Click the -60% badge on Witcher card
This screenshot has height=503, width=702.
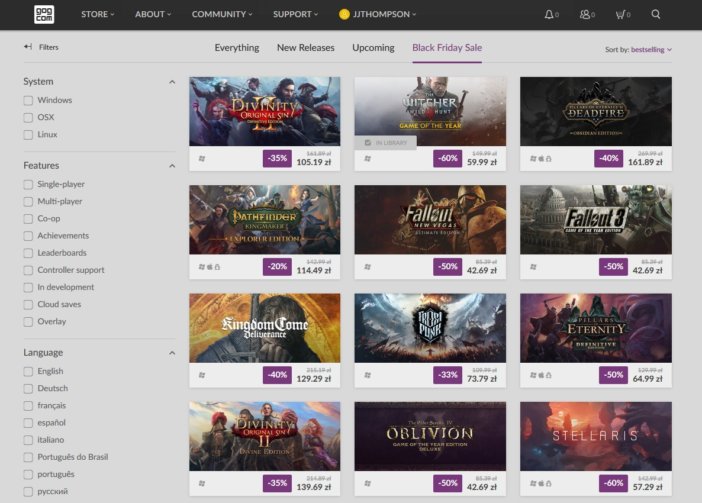tap(447, 158)
